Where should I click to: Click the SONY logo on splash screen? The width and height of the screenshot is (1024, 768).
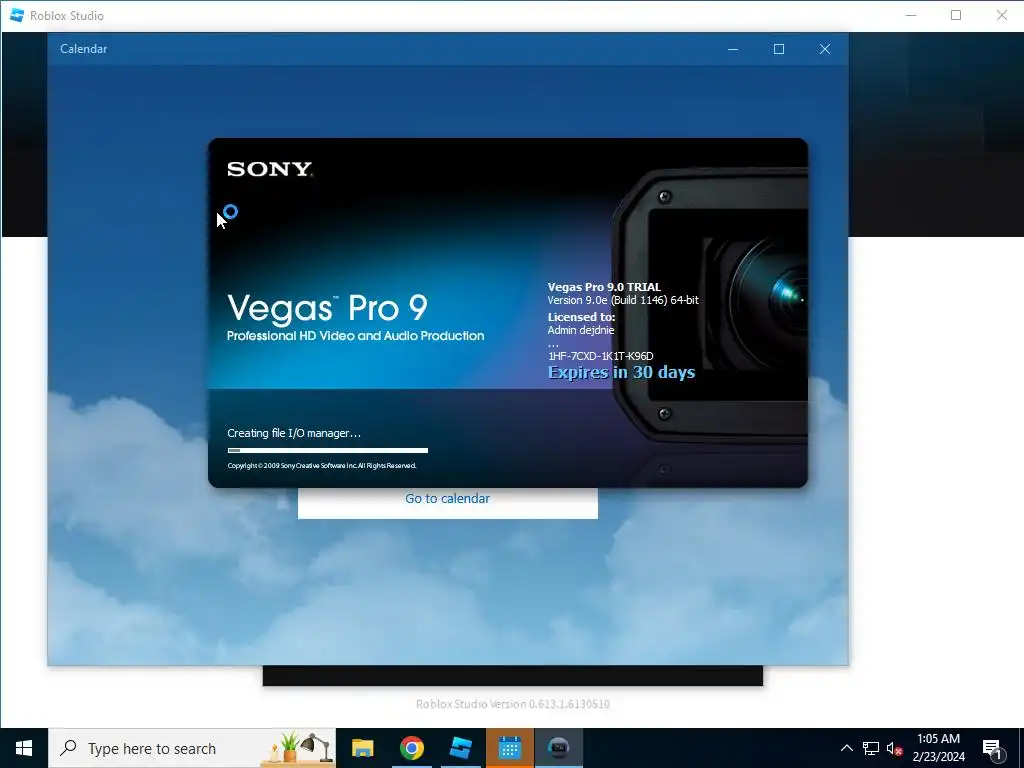tap(270, 169)
